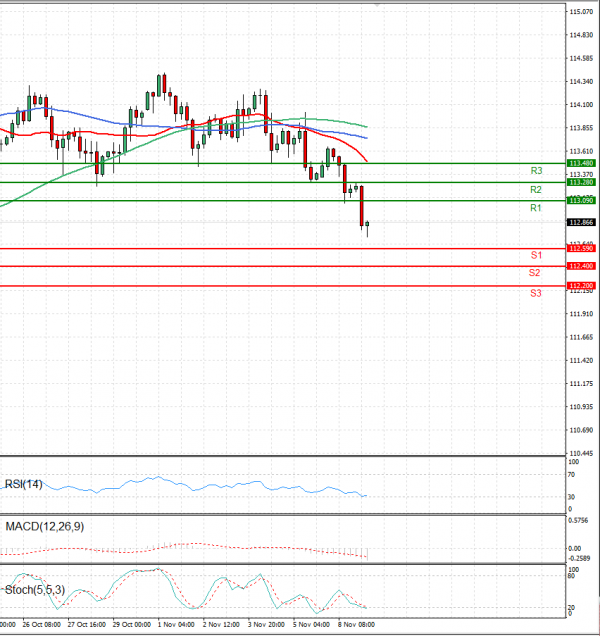Screen dimensions: 600x636
Task: Click the MACD(12,26,9) indicator label
Action: click(45, 526)
